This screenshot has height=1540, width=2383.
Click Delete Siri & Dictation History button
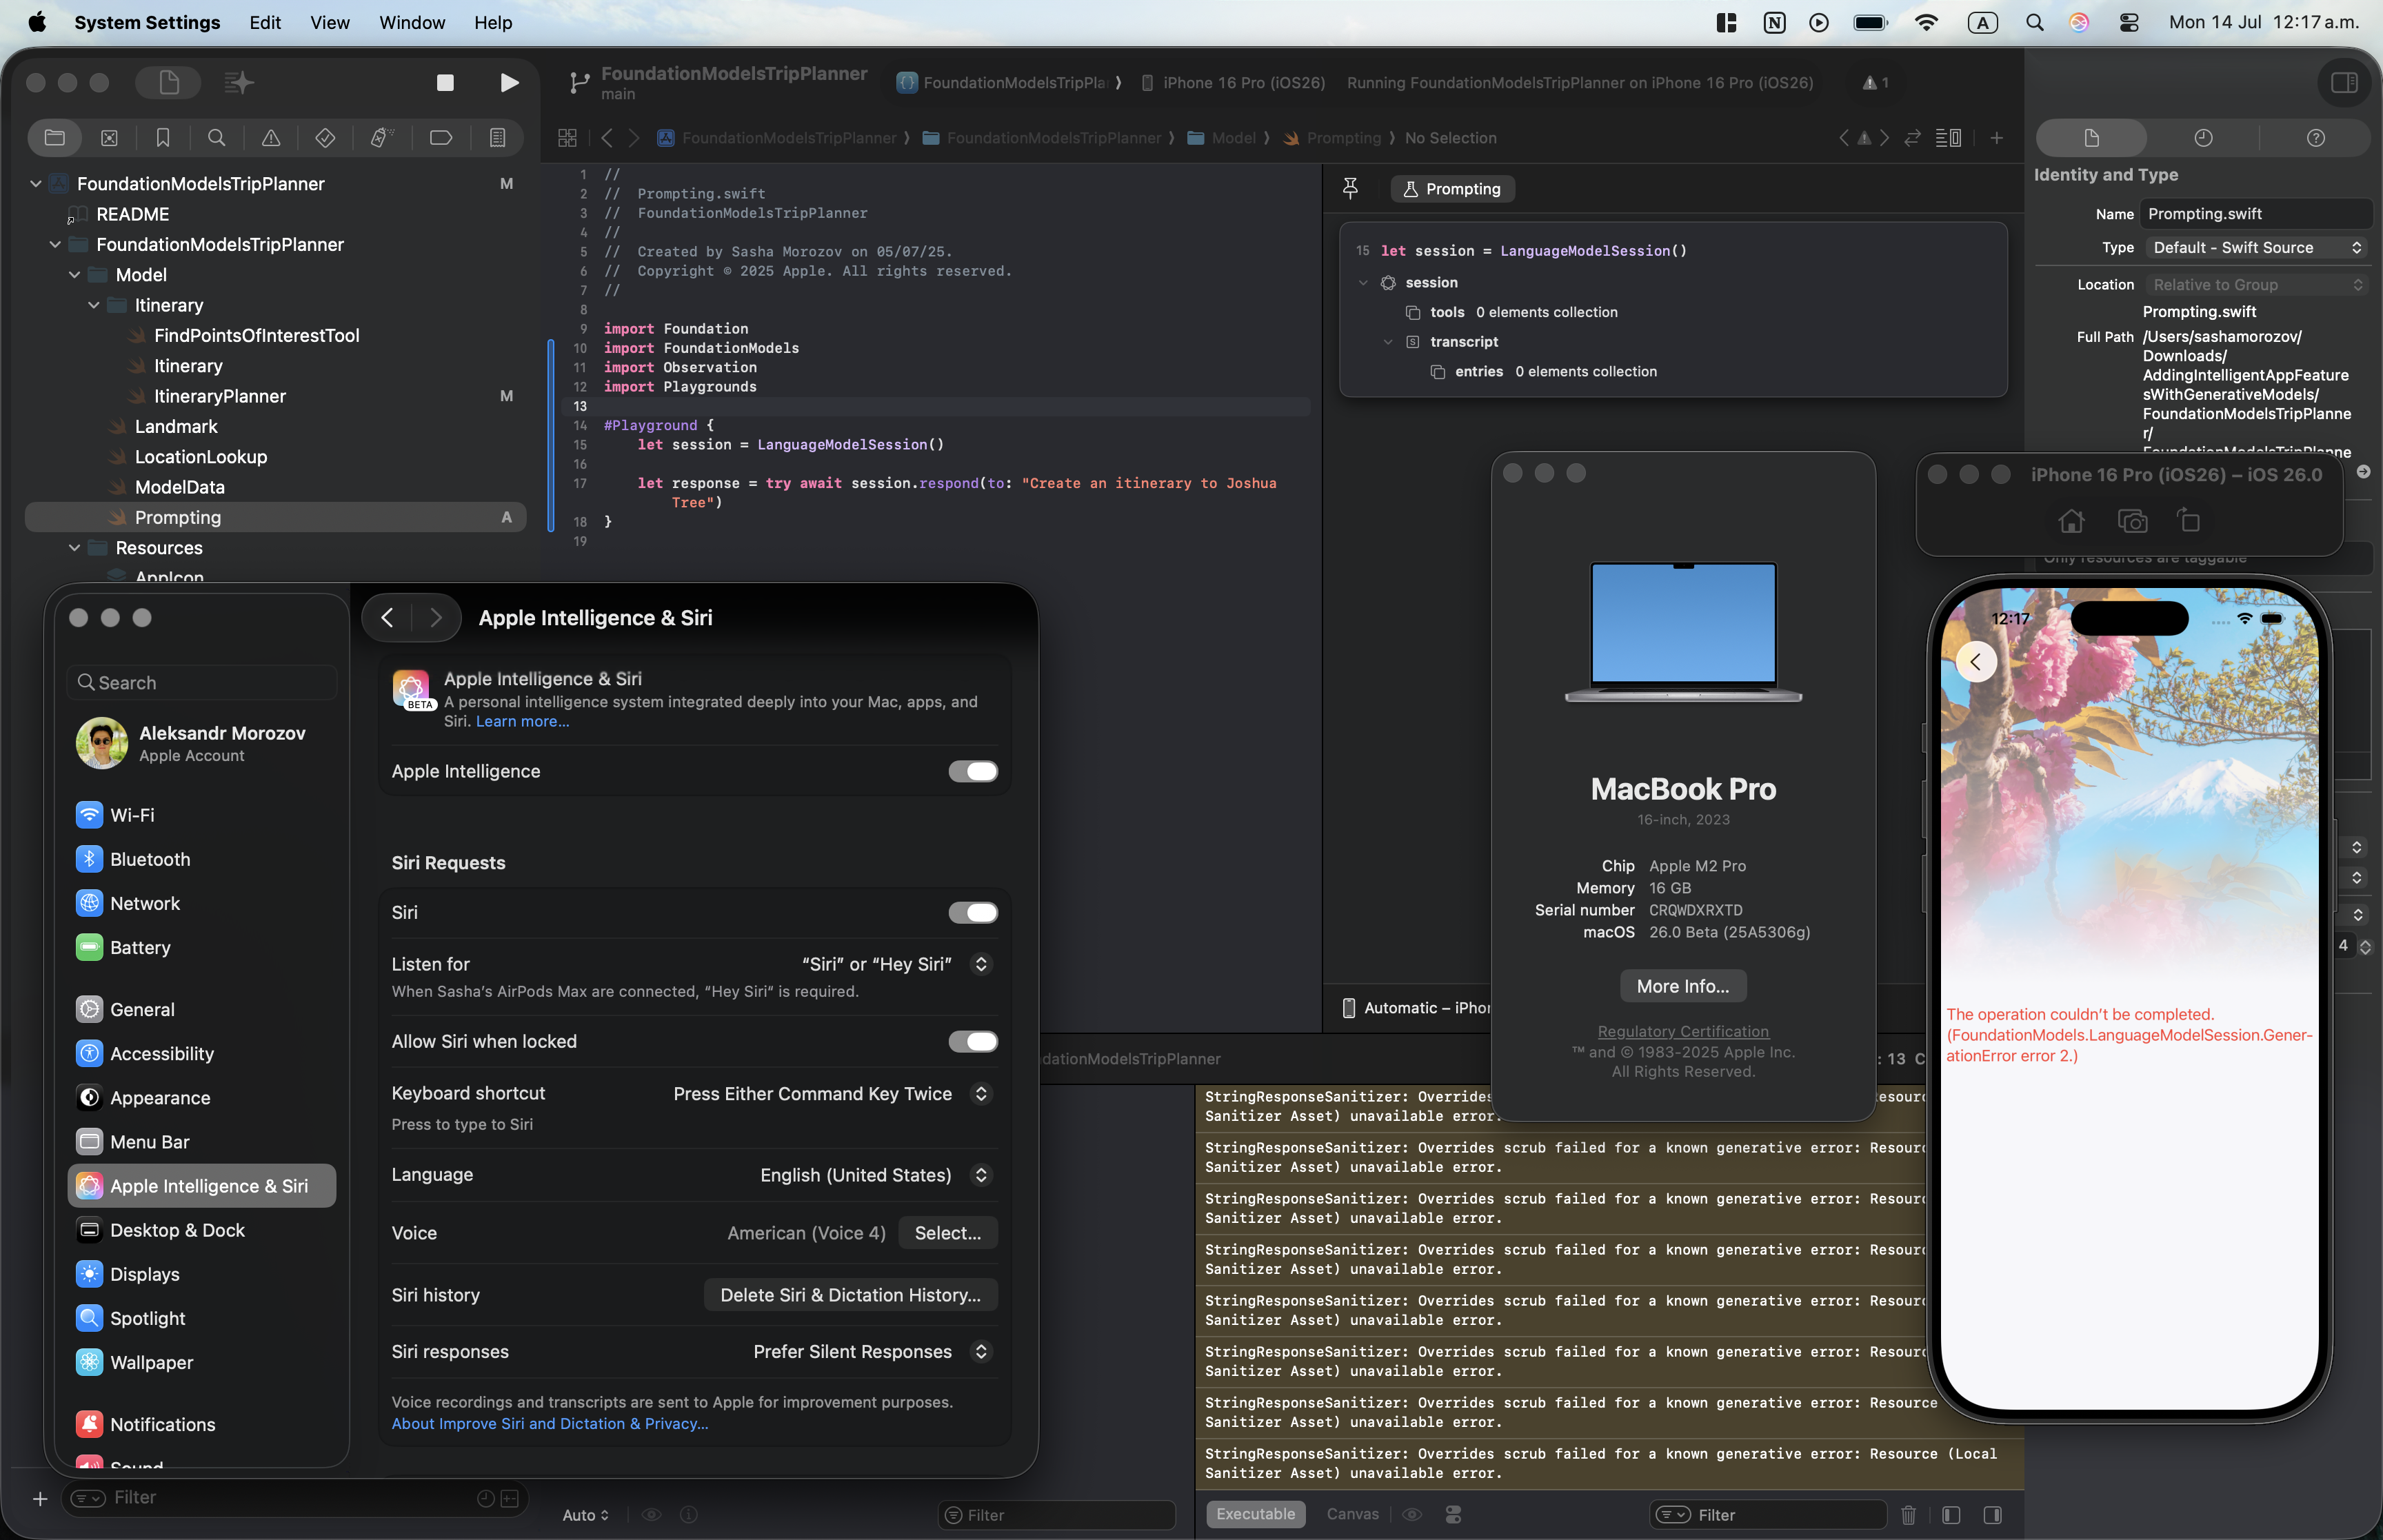pyautogui.click(x=850, y=1295)
